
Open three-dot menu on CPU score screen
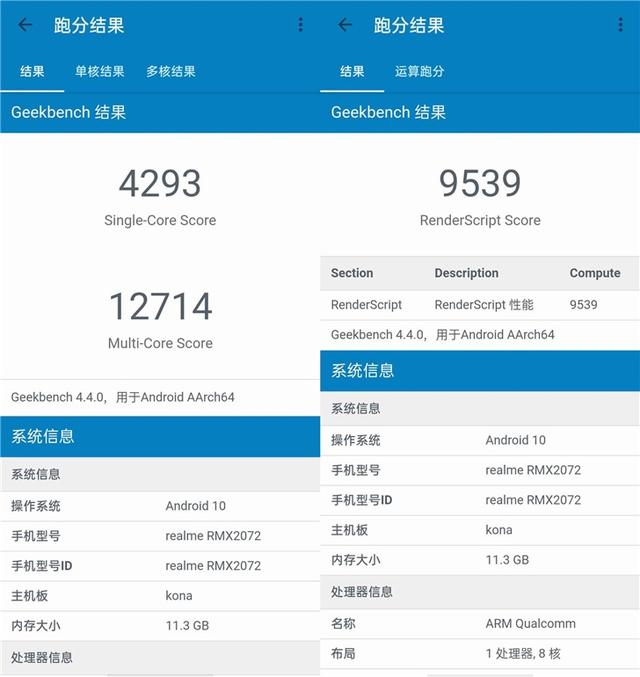(300, 25)
